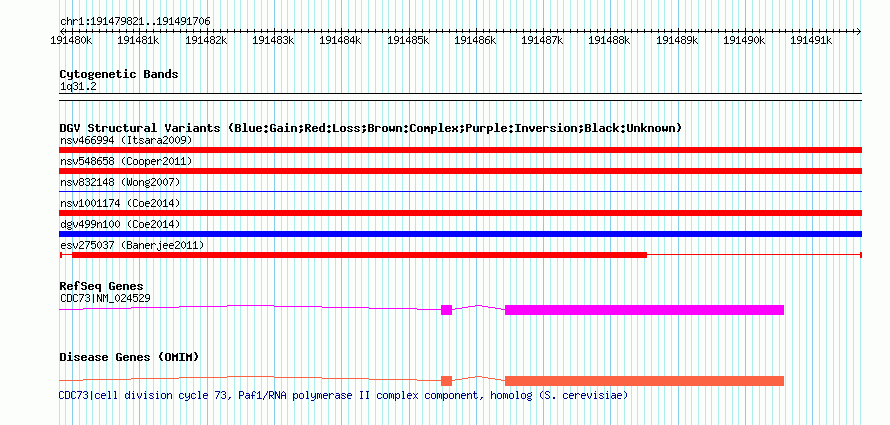Click the 1q31.2 cytogenetic band label
The image size is (890, 425).
pyautogui.click(x=78, y=87)
